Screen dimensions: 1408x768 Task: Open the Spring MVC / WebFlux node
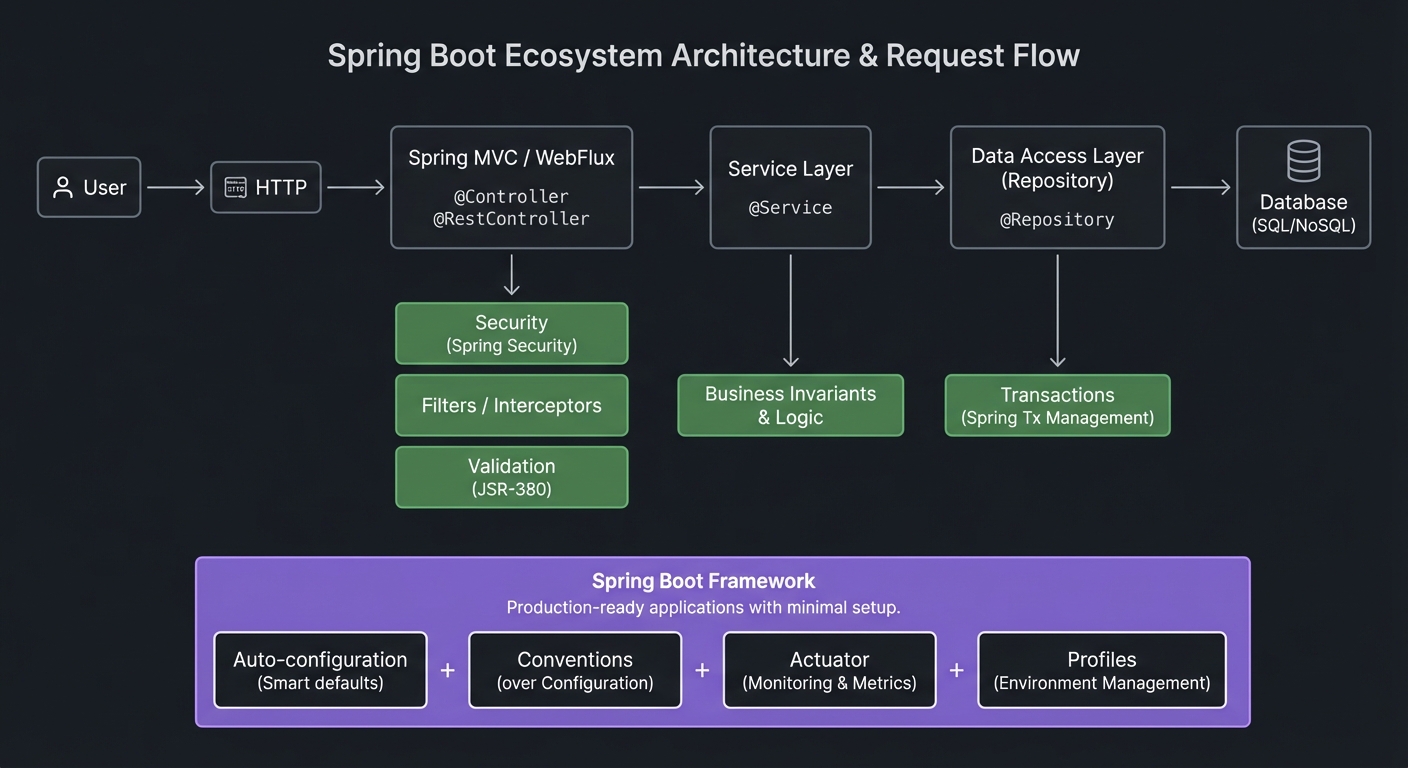point(511,187)
